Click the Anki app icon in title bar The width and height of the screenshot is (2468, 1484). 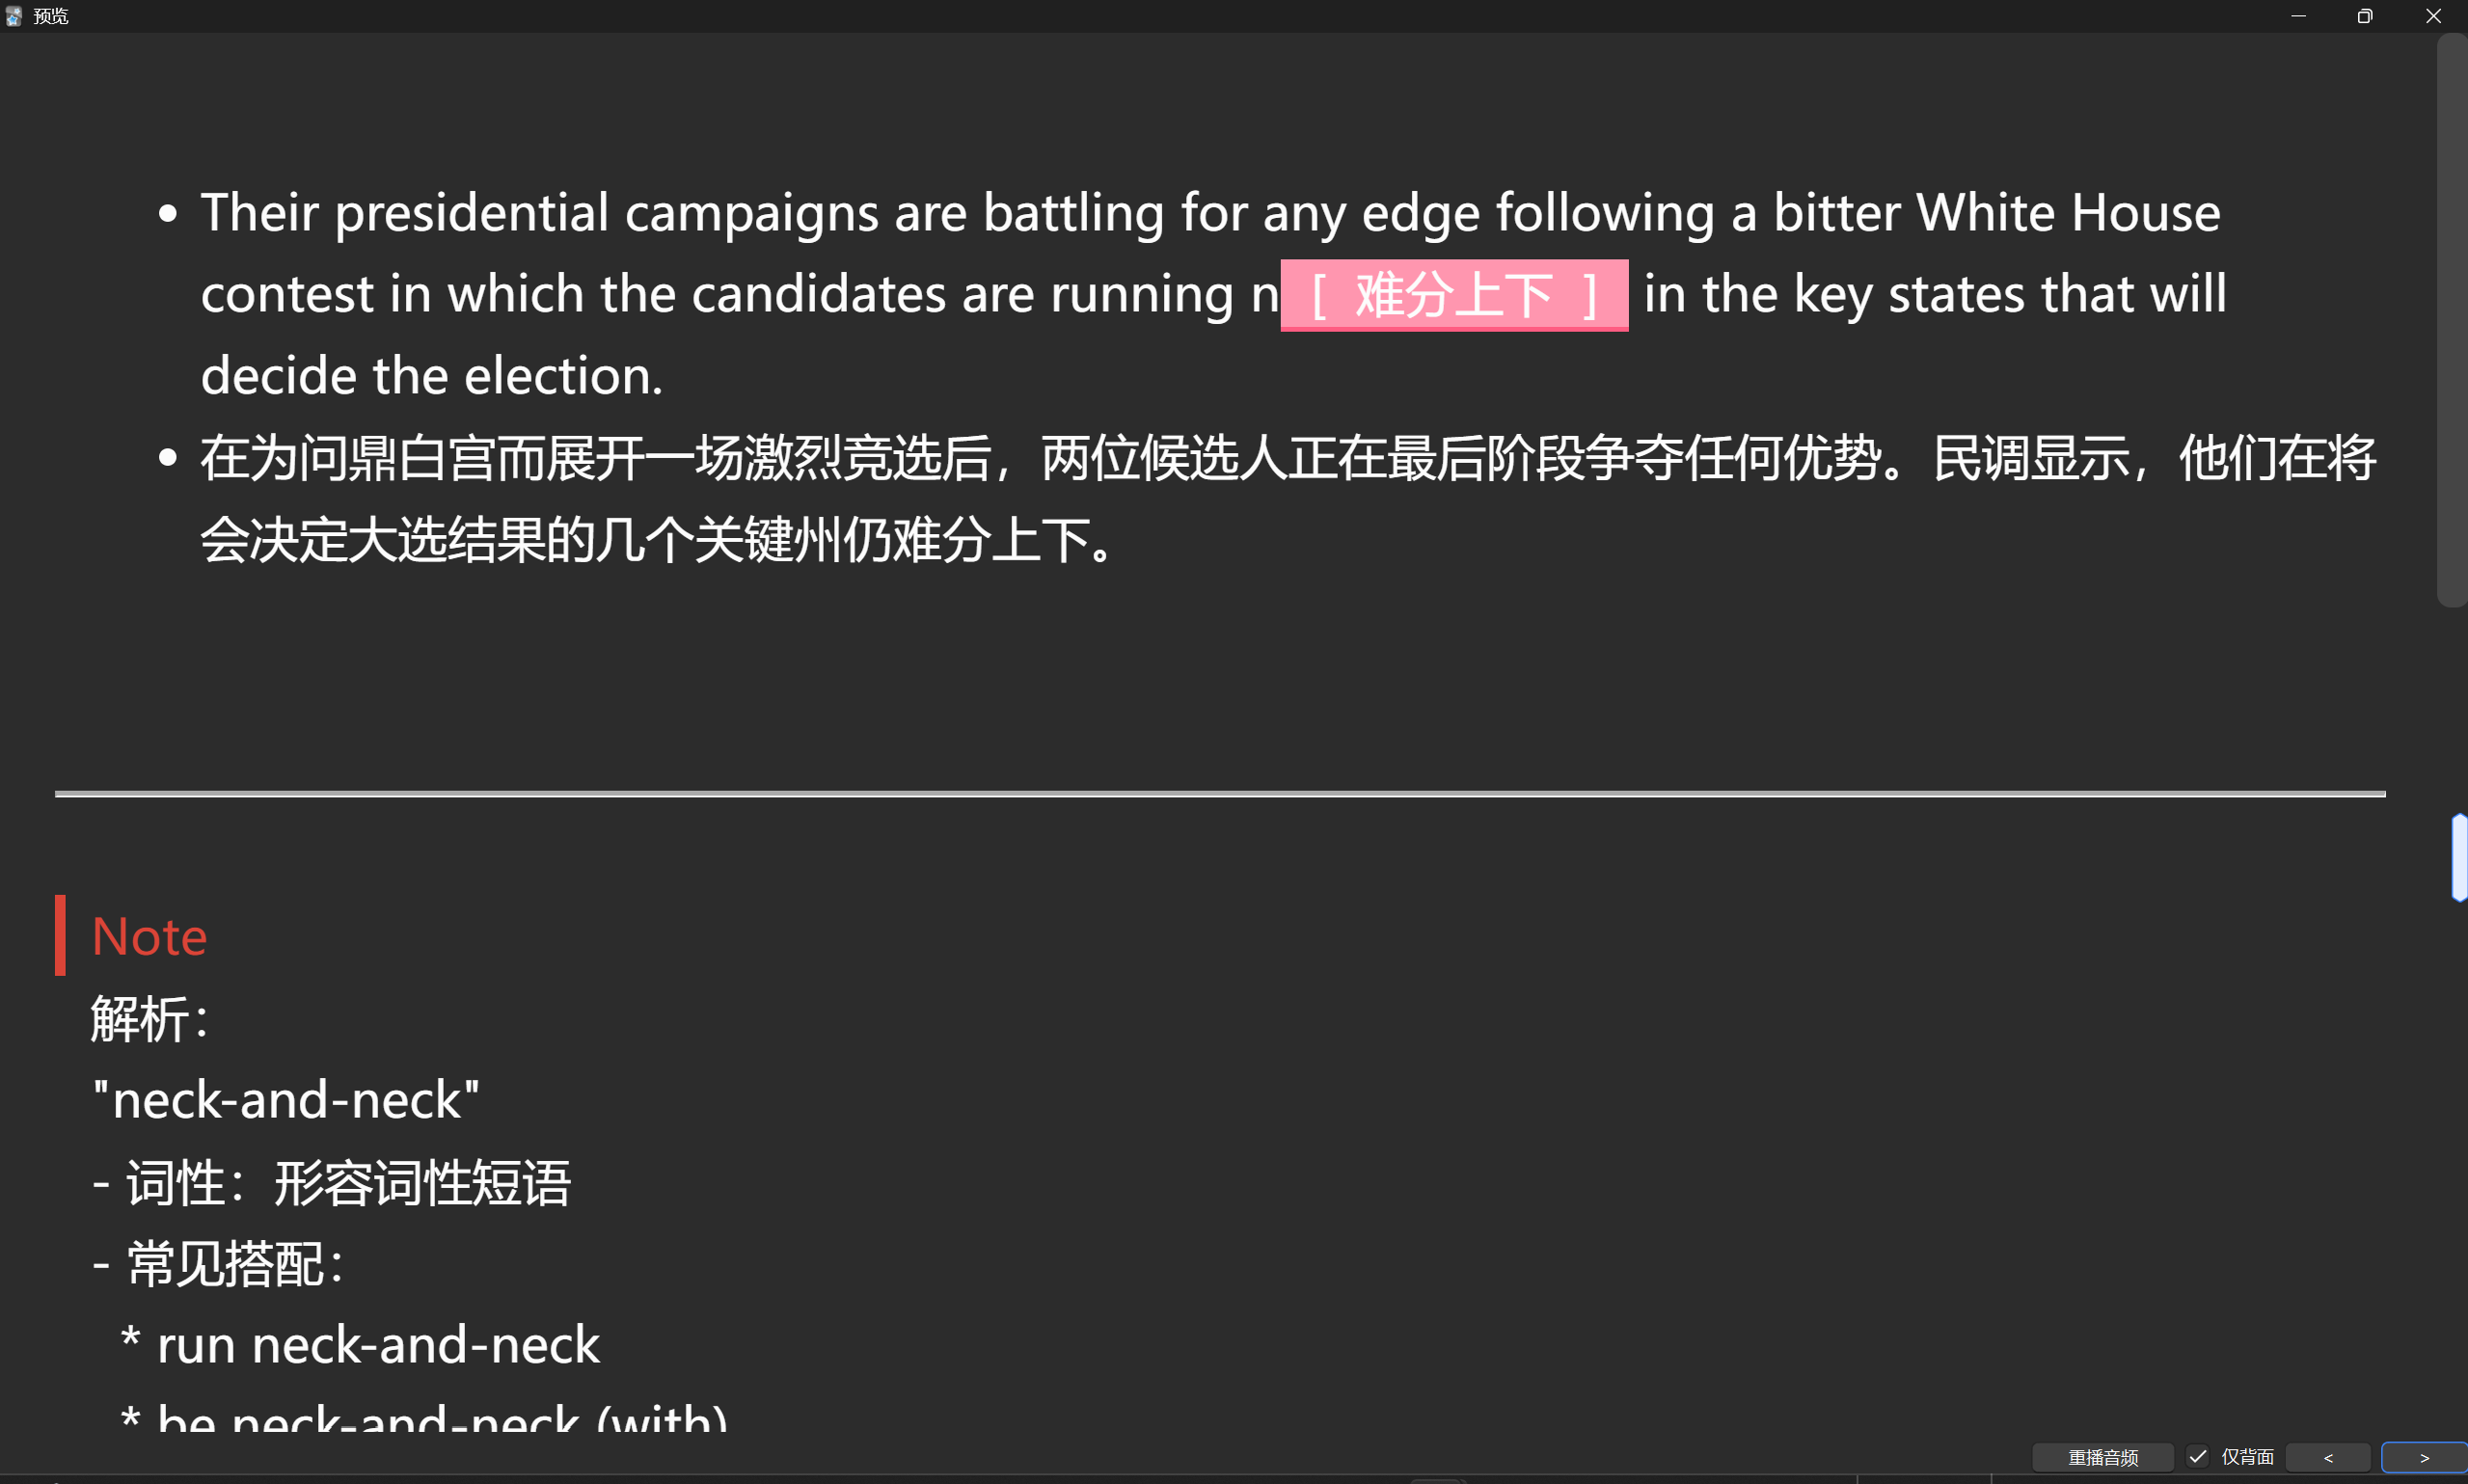[14, 16]
